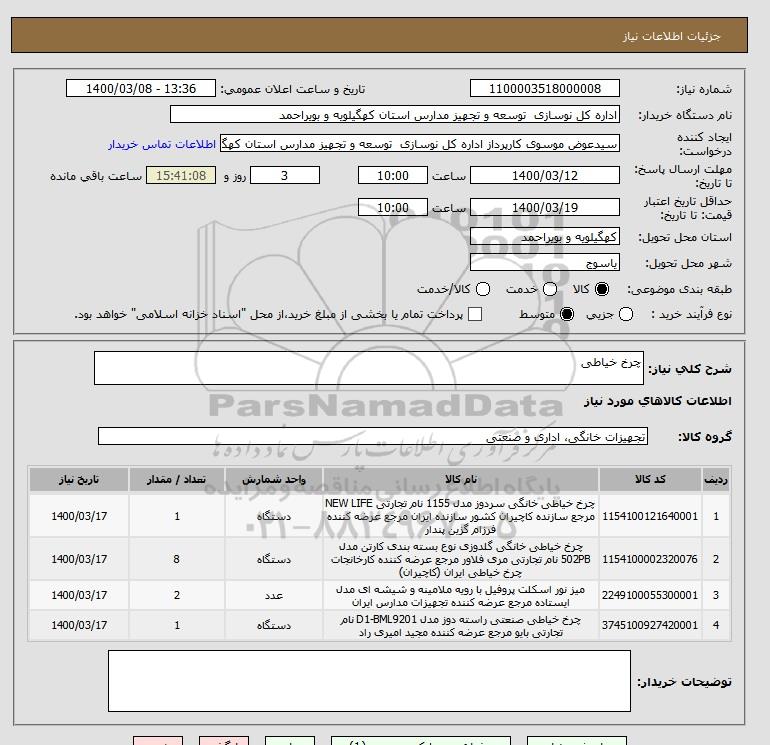Select the خدمت radio button
Viewport: 770px width, 745px height.
coord(550,289)
